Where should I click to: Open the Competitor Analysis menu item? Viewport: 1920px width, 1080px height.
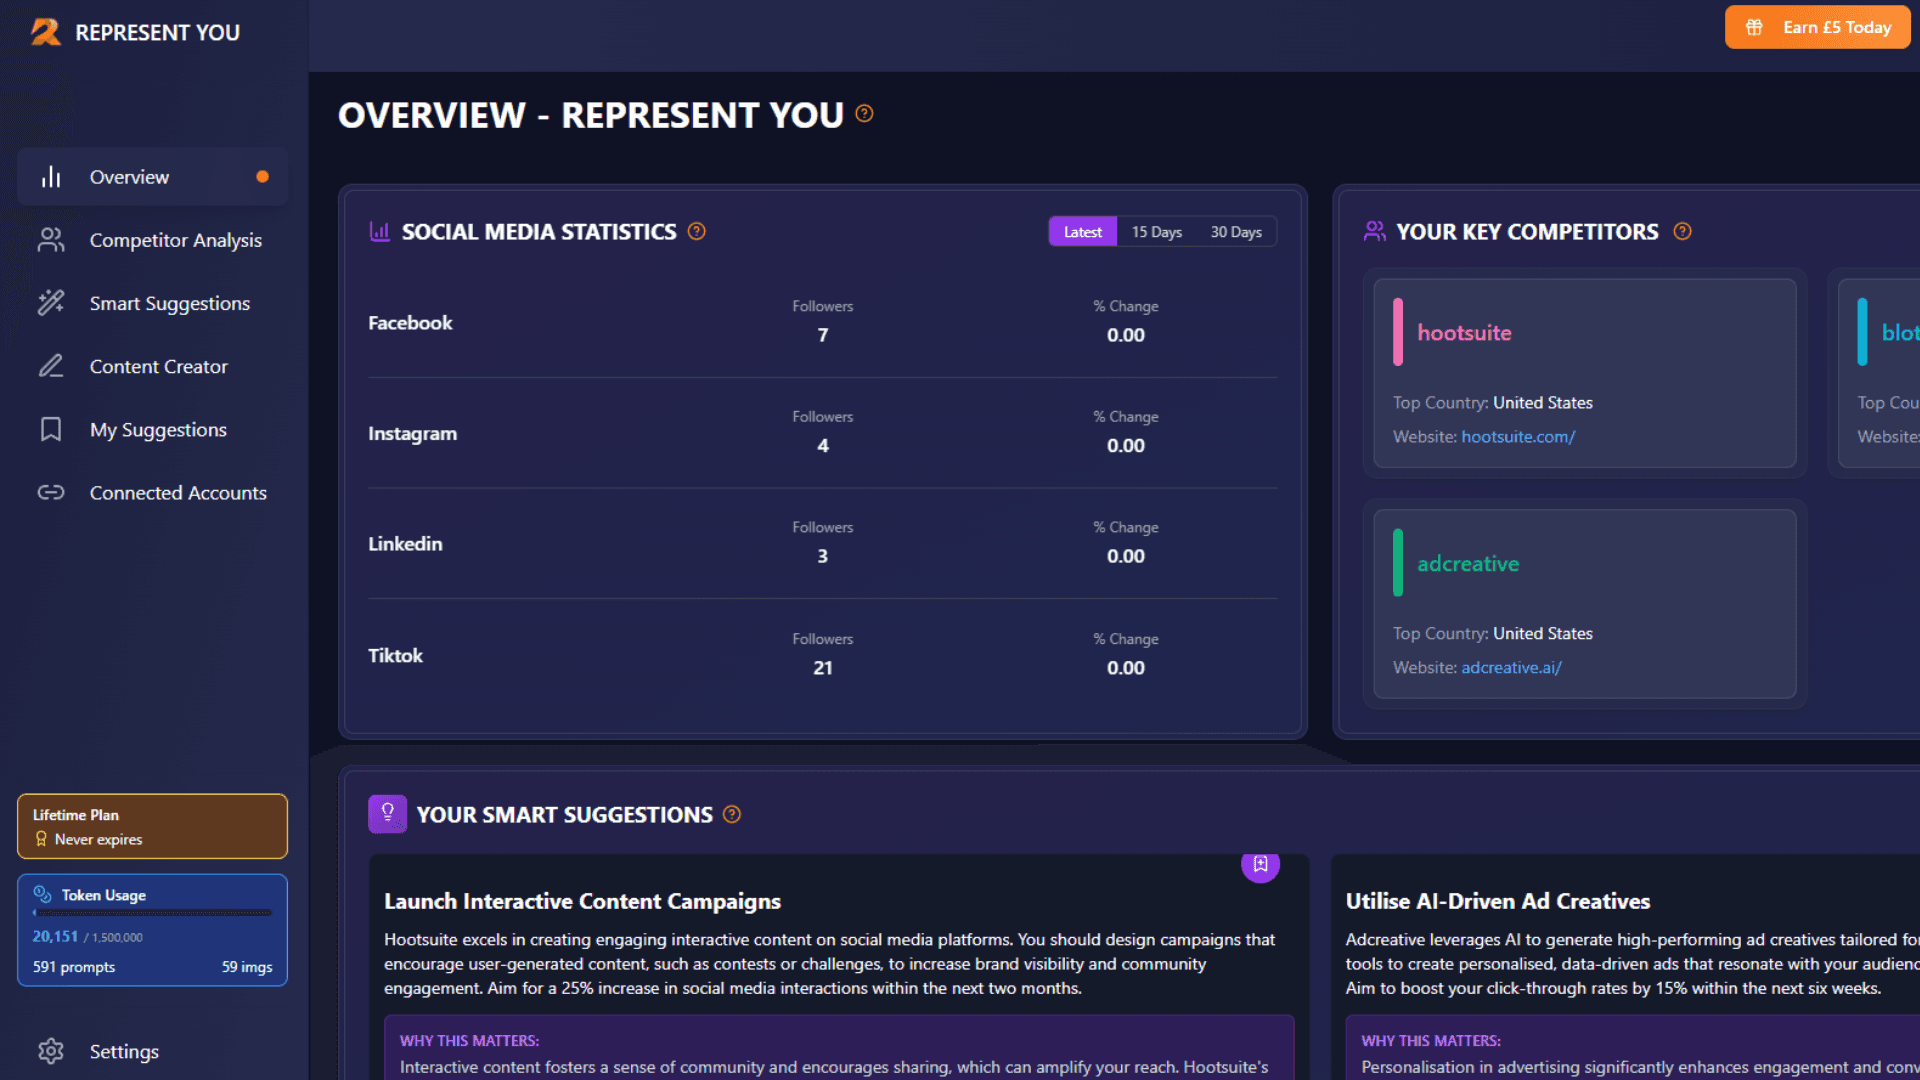[175, 240]
